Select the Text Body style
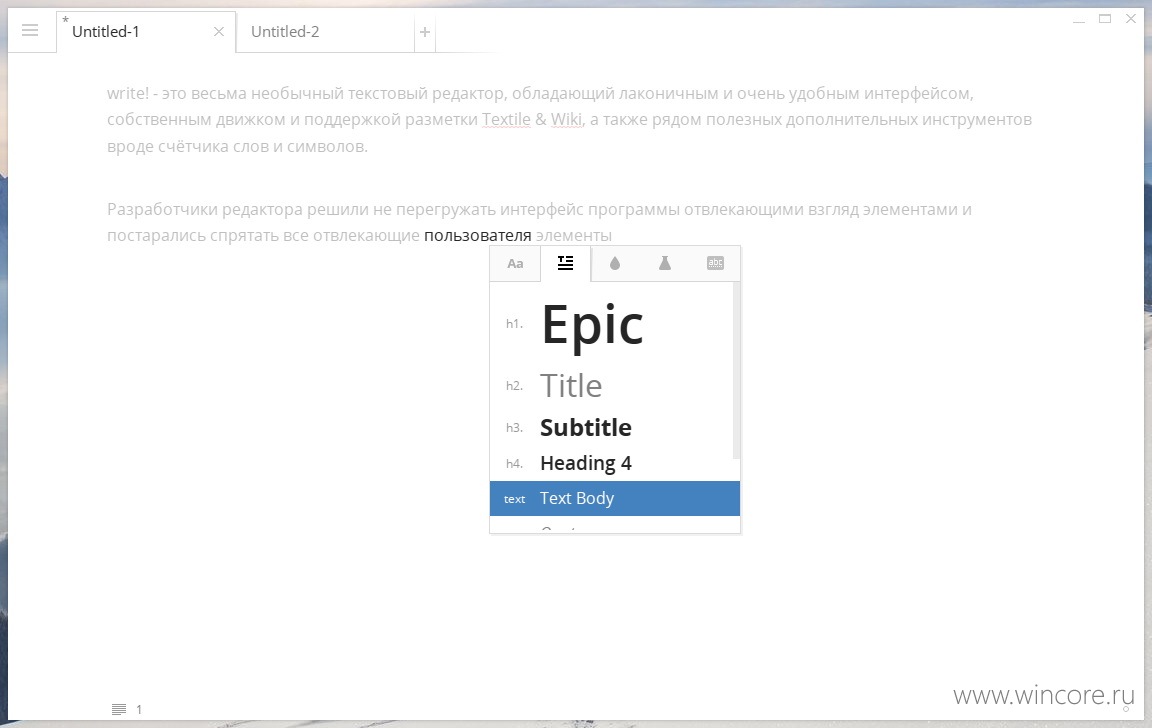The width and height of the screenshot is (1152, 728). pos(615,499)
